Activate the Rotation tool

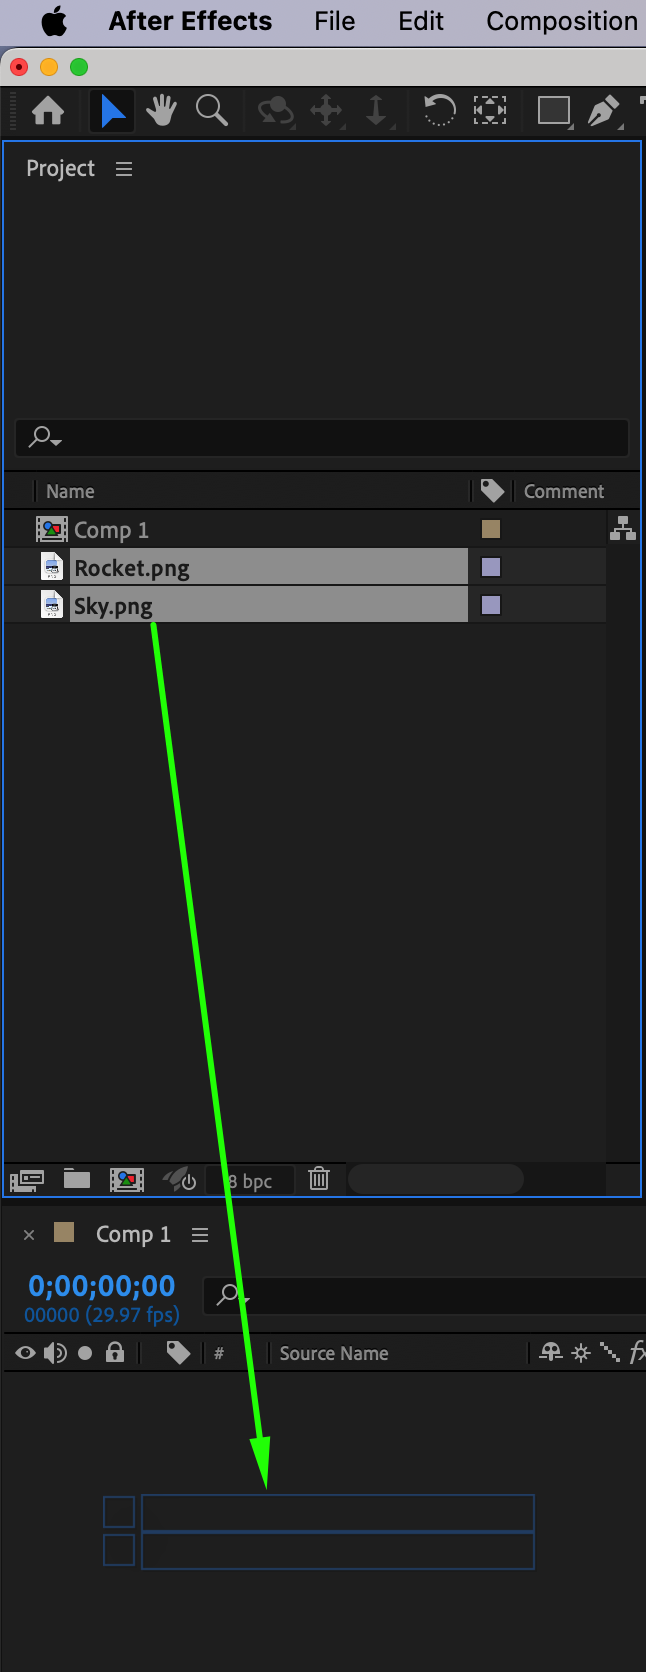439,110
